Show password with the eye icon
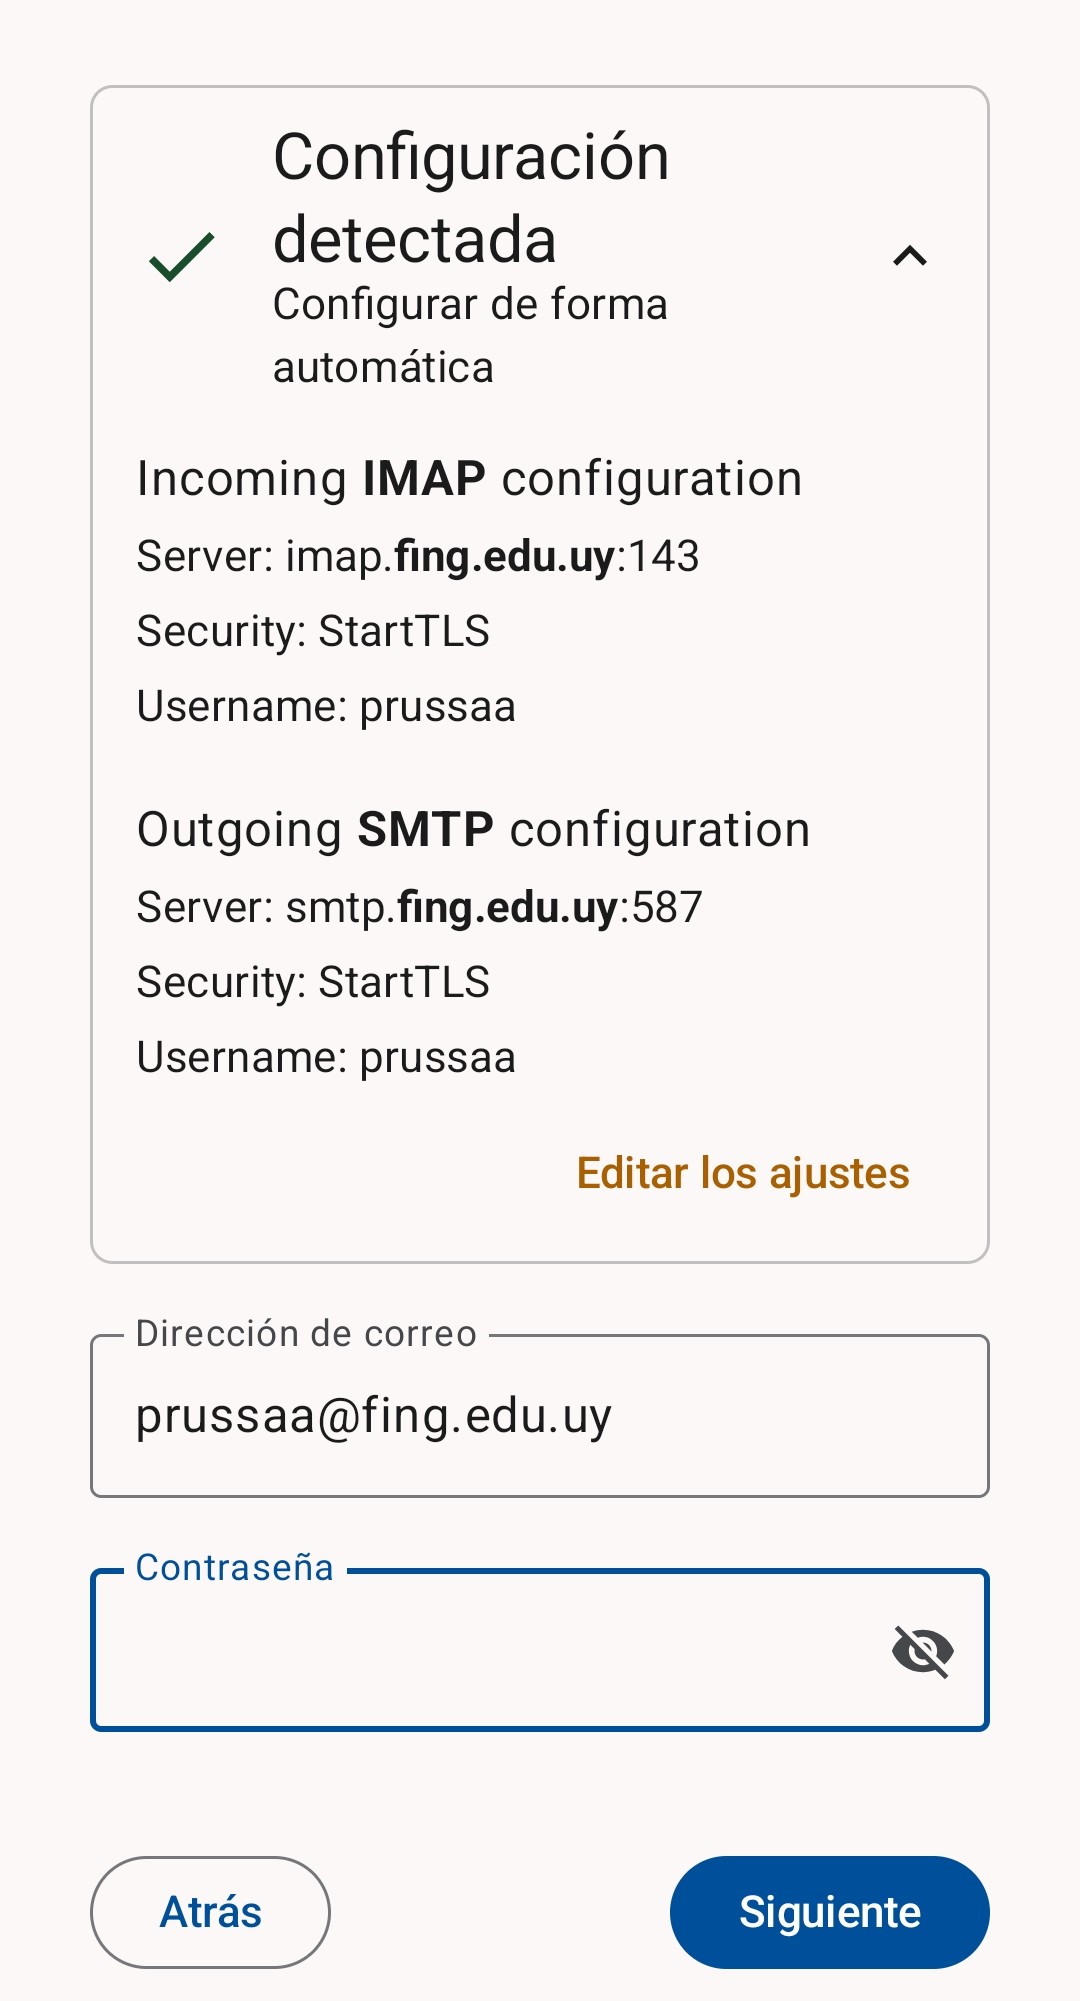Screen dimensions: 1080x2001 click(922, 1650)
